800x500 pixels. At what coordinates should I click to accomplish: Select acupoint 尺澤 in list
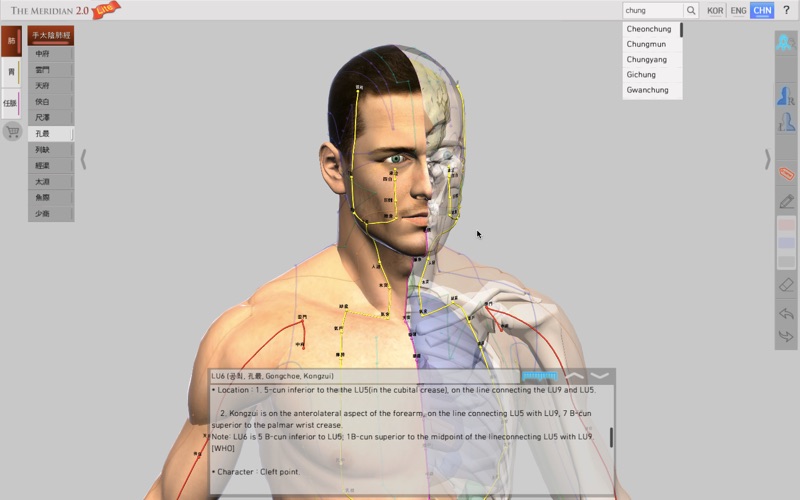(51, 117)
